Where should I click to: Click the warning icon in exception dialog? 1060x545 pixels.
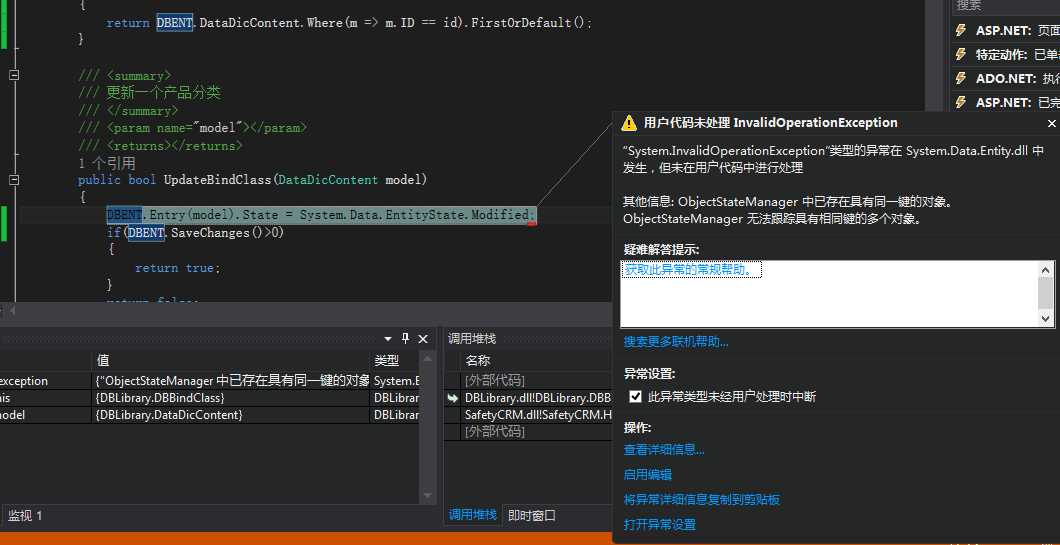[x=629, y=122]
